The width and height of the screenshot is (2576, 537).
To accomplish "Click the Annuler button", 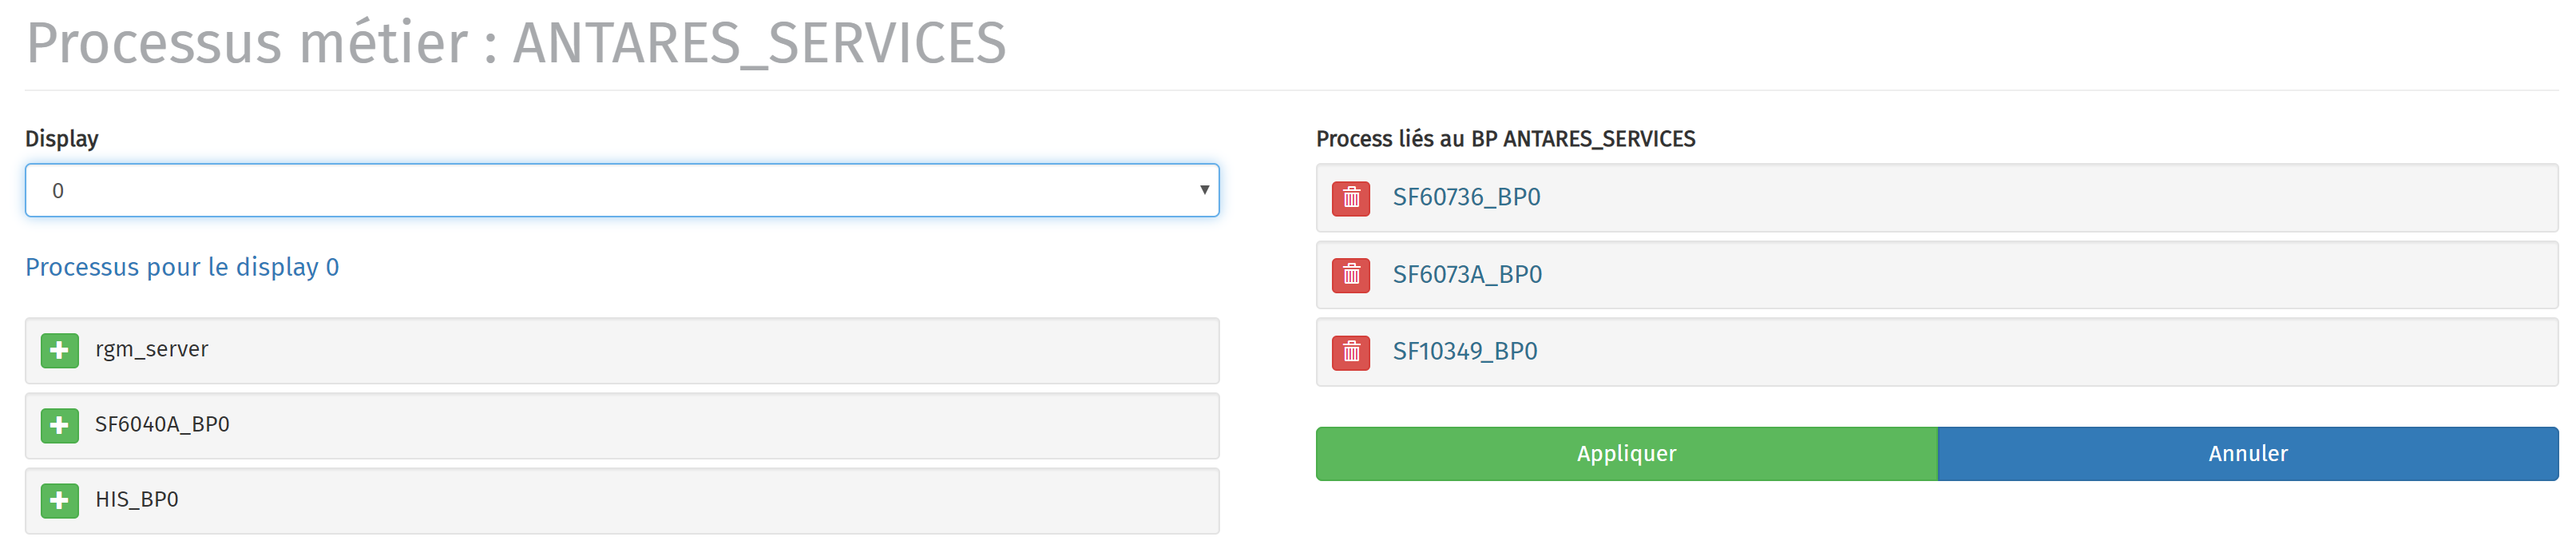I will [x=2248, y=454].
